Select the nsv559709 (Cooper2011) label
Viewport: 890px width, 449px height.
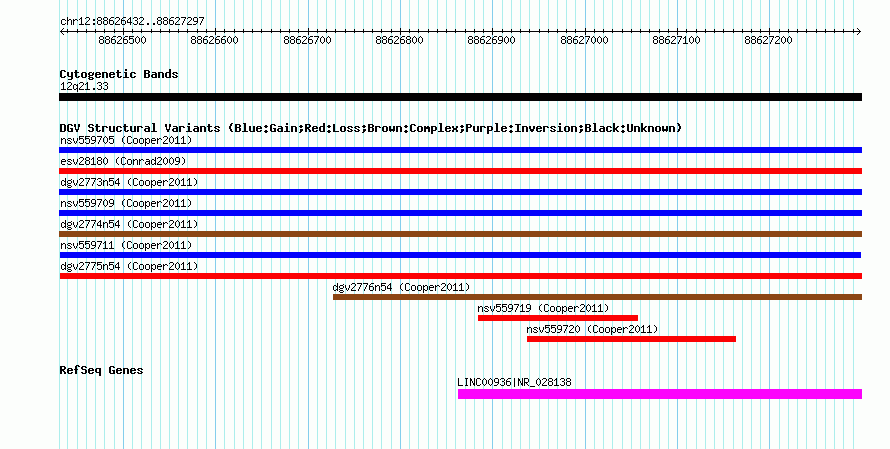[126, 203]
